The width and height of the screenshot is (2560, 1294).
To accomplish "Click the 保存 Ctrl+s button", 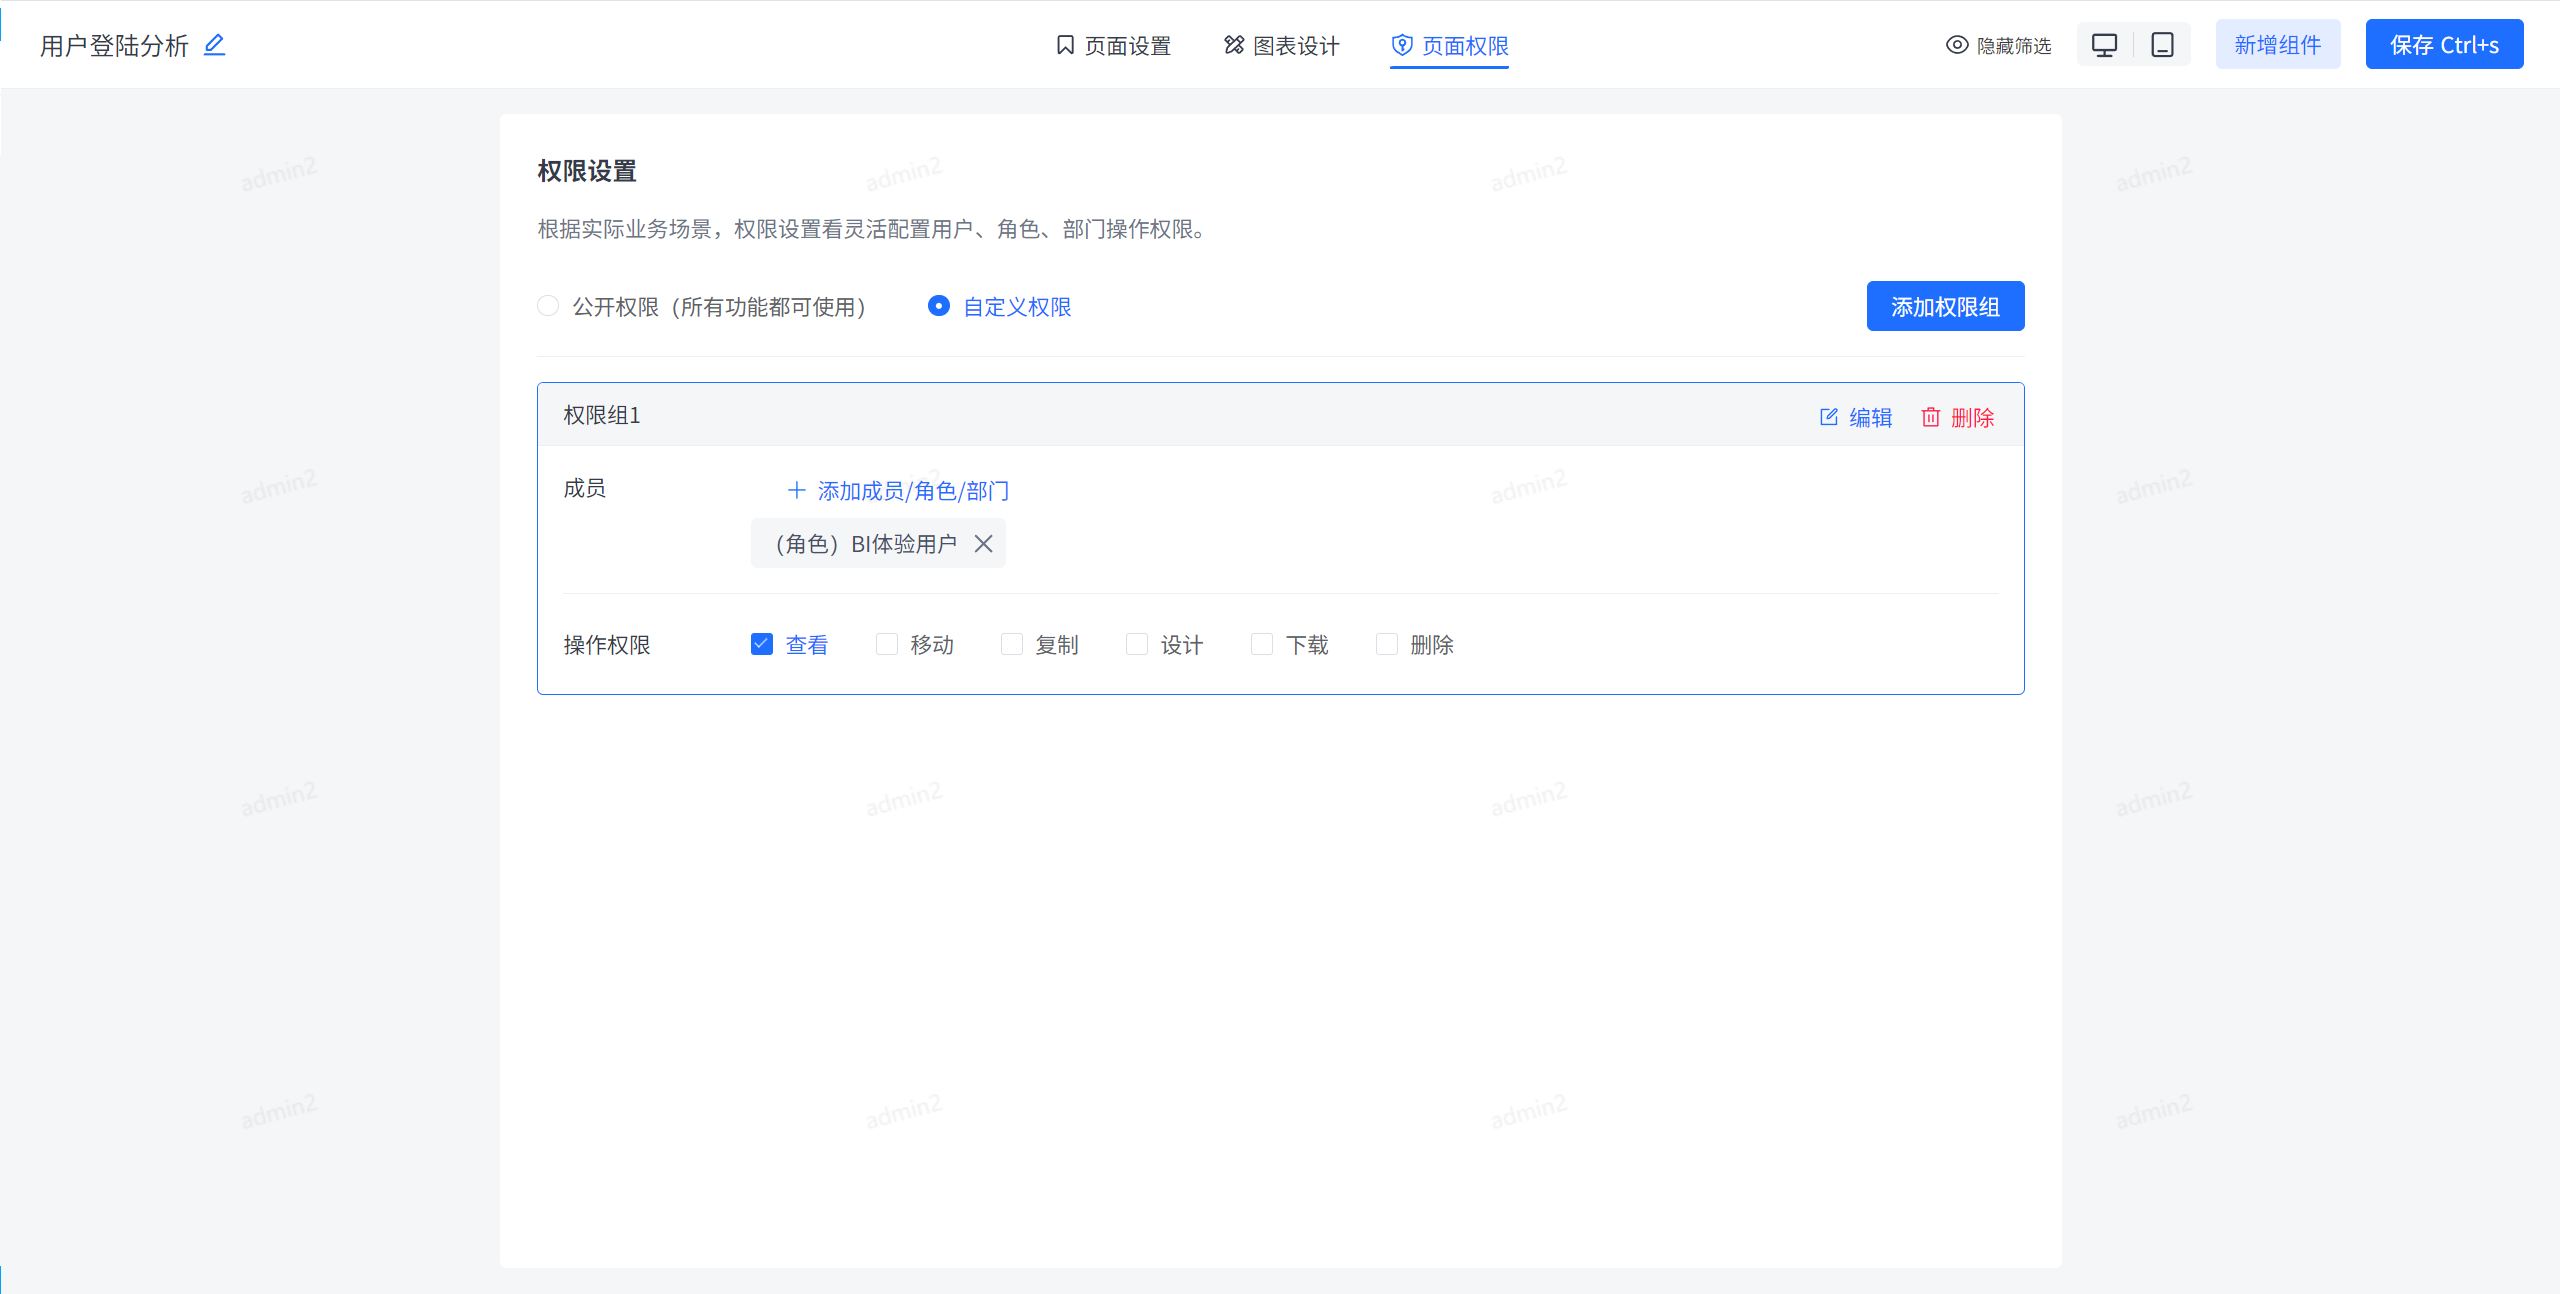I will click(2444, 45).
